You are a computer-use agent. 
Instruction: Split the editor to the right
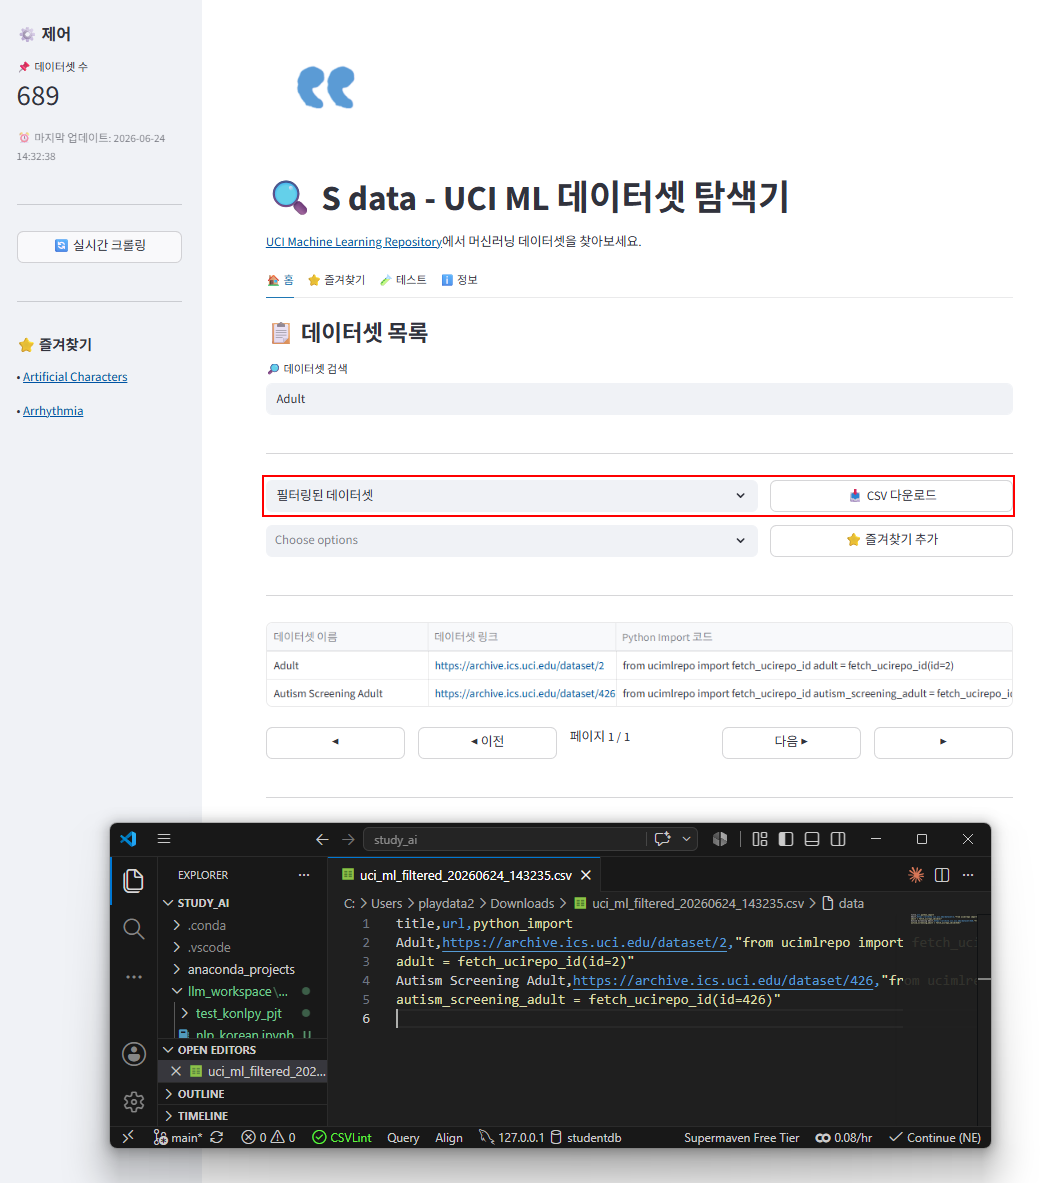[942, 874]
